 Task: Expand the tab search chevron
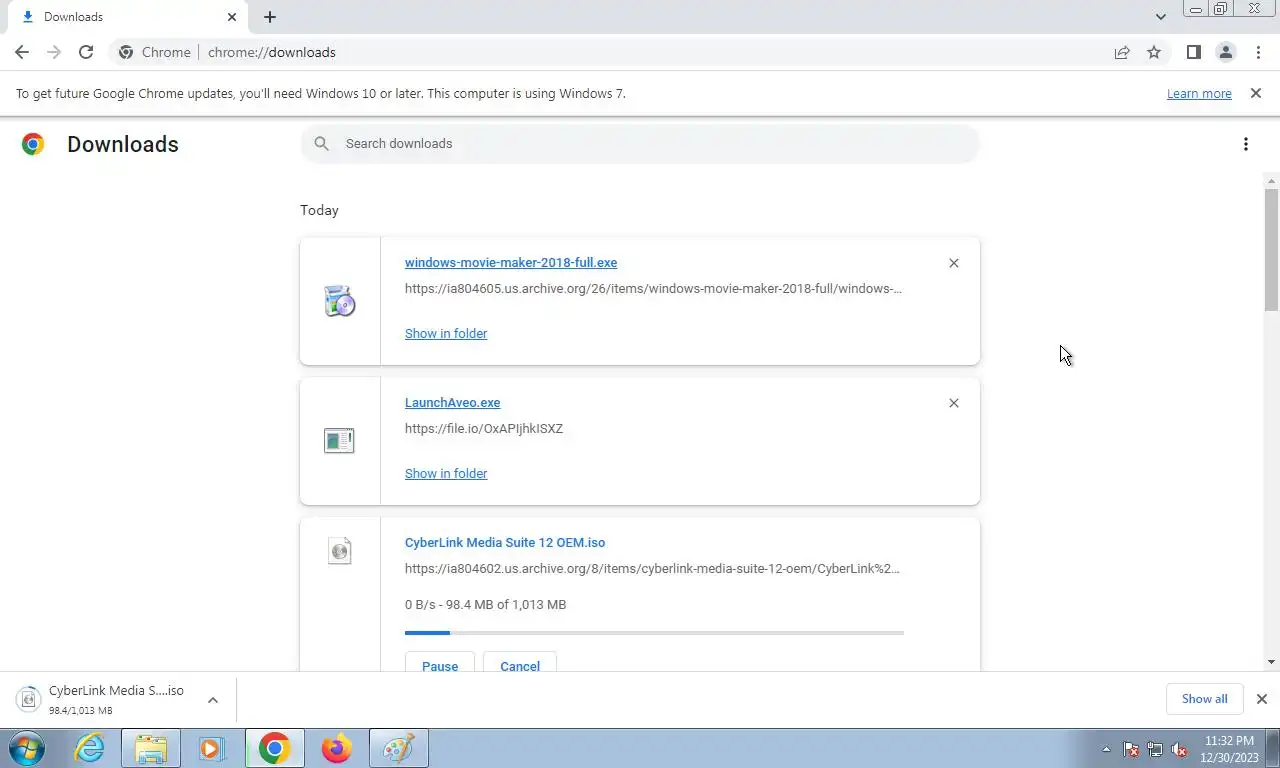click(x=1160, y=17)
